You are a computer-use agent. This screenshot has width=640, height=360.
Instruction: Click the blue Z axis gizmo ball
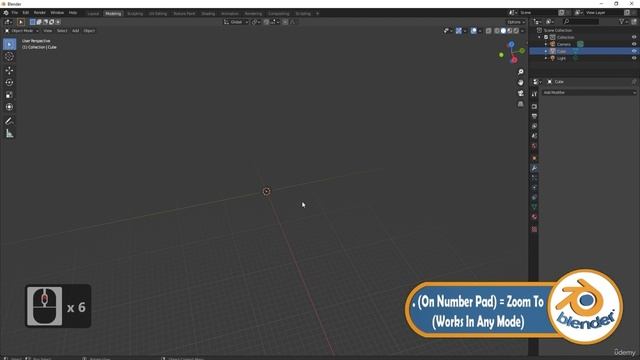511,44
